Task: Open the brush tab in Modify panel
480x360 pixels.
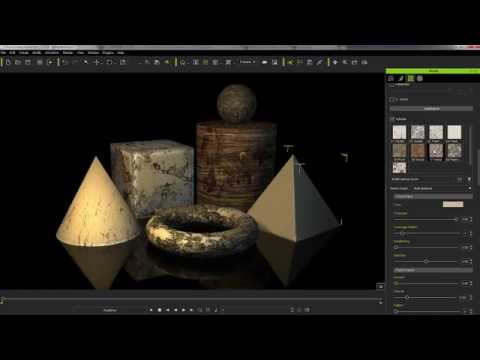Action: [401, 79]
